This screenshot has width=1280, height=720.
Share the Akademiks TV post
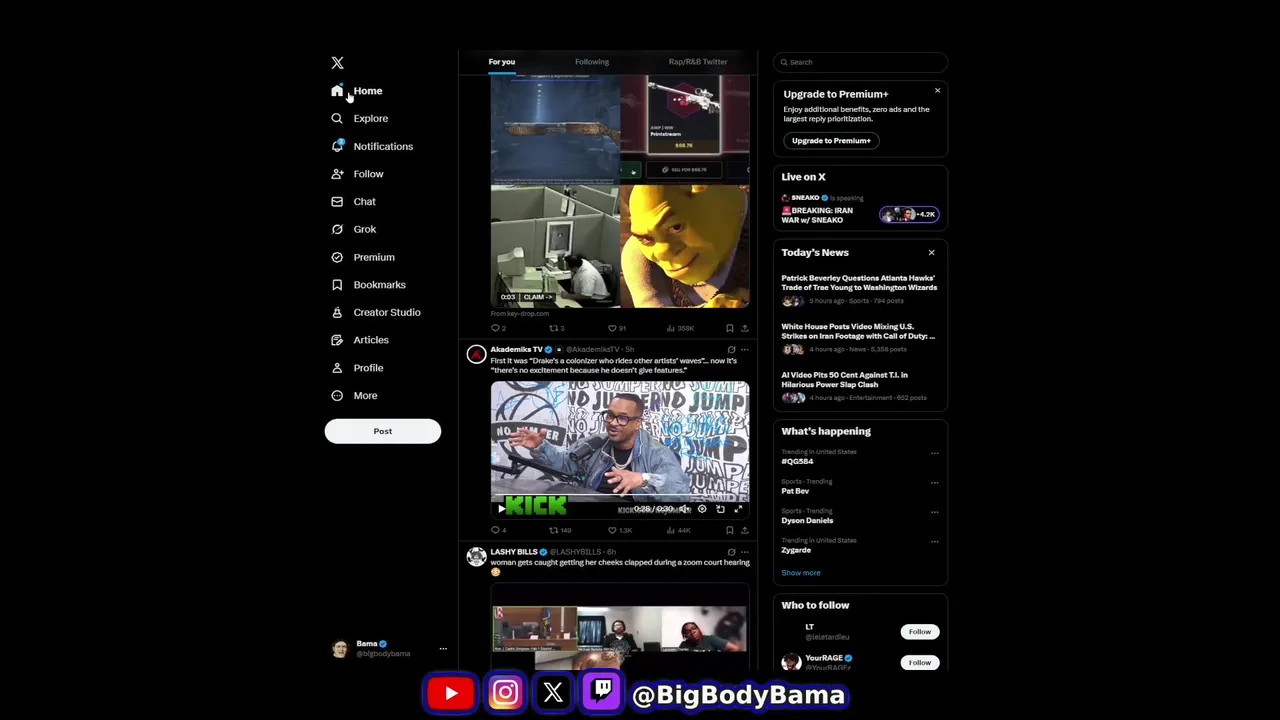[x=744, y=530]
